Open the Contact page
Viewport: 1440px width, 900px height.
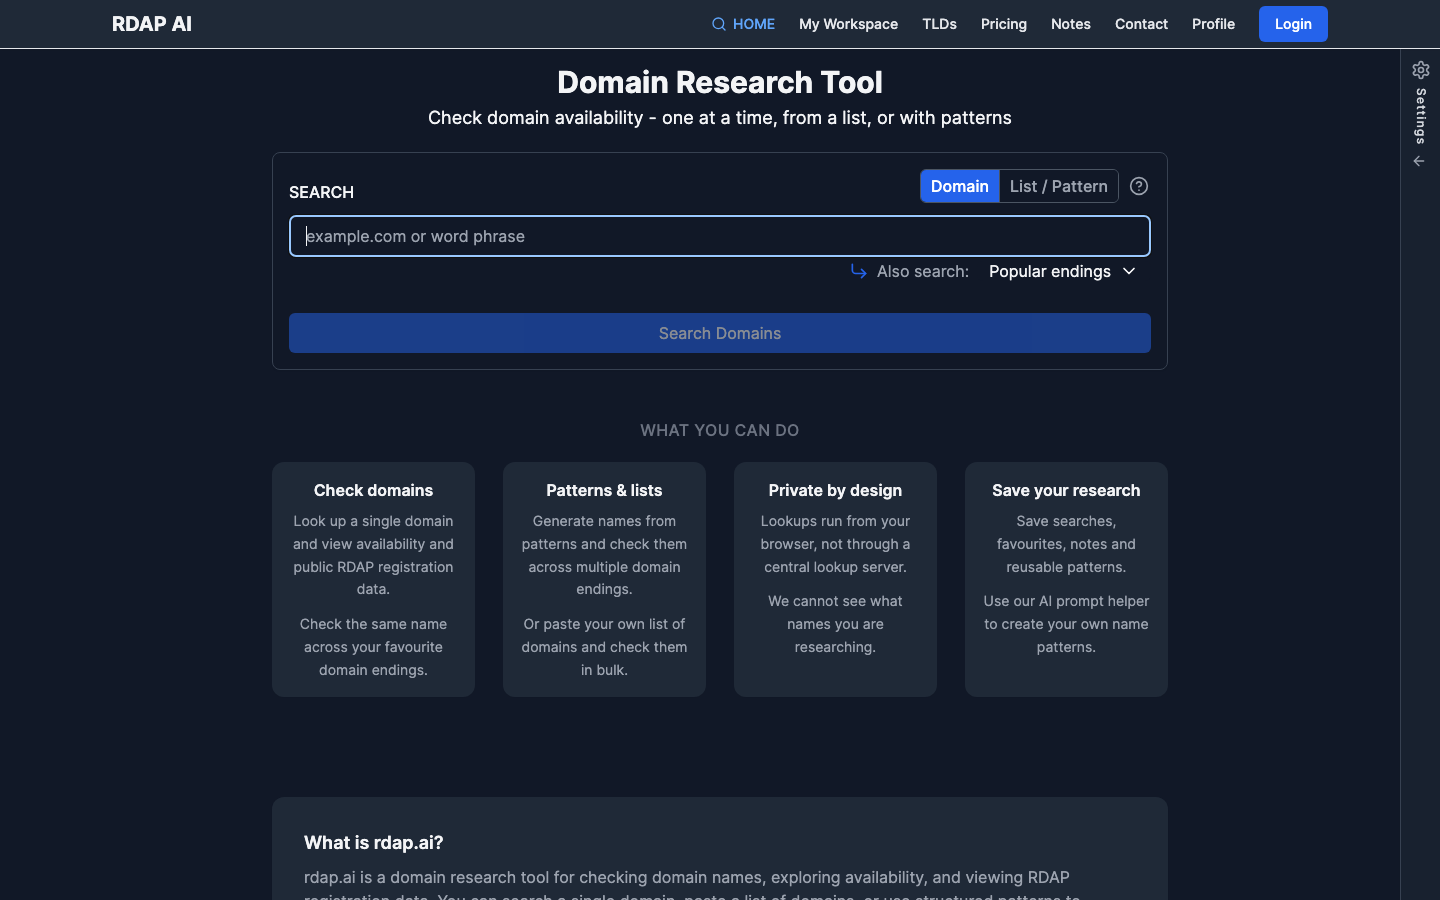click(1141, 24)
